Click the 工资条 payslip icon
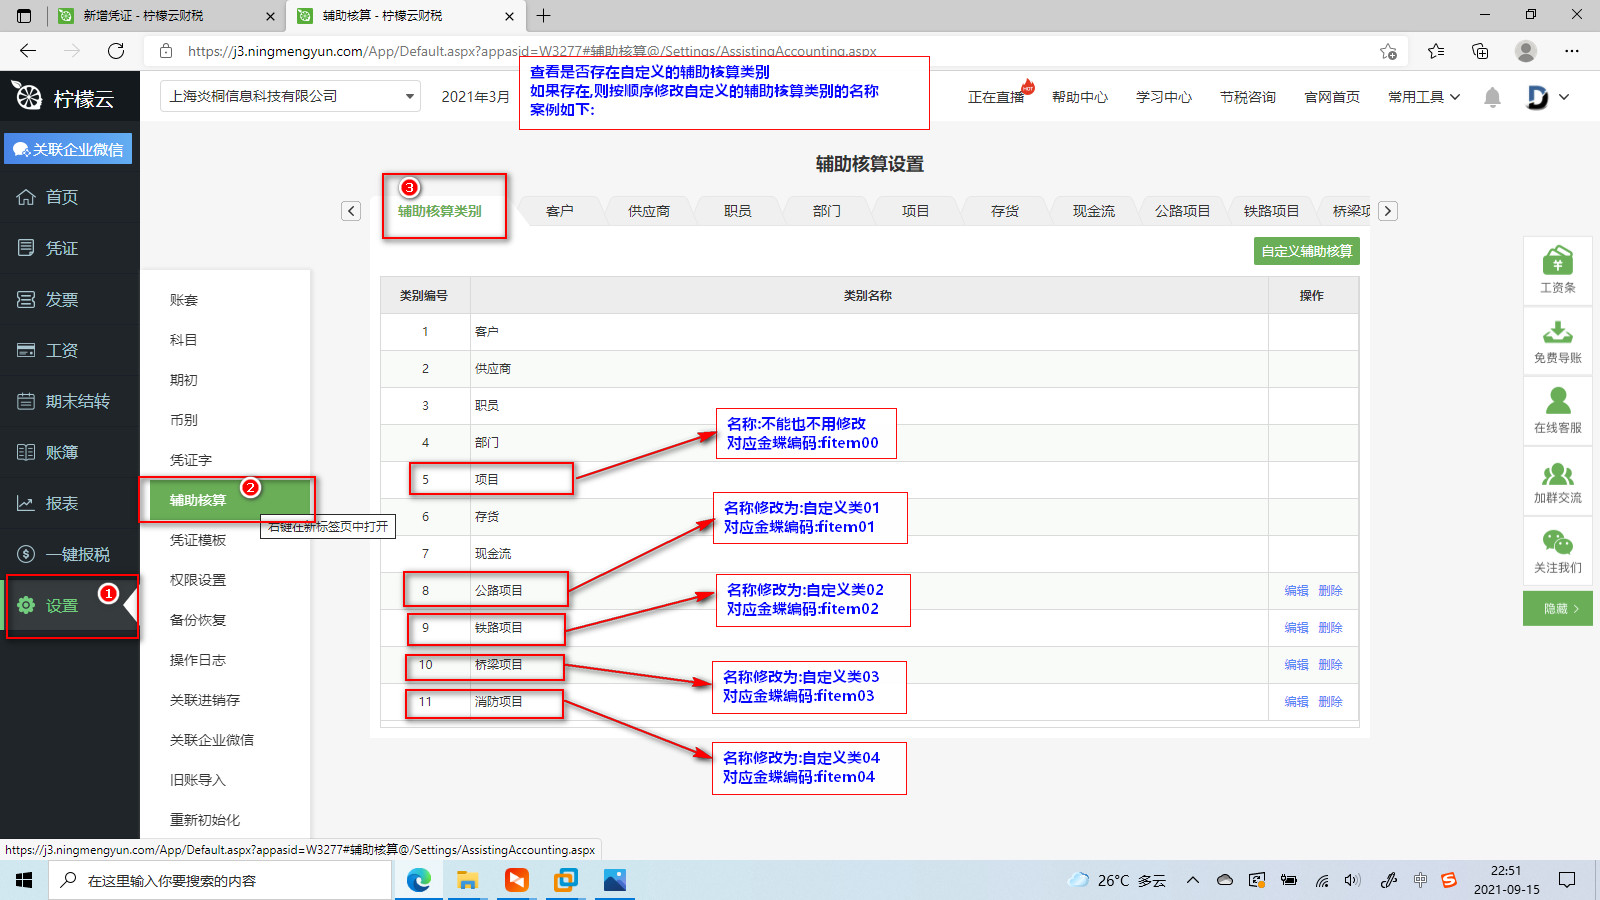This screenshot has width=1600, height=900. (1557, 262)
